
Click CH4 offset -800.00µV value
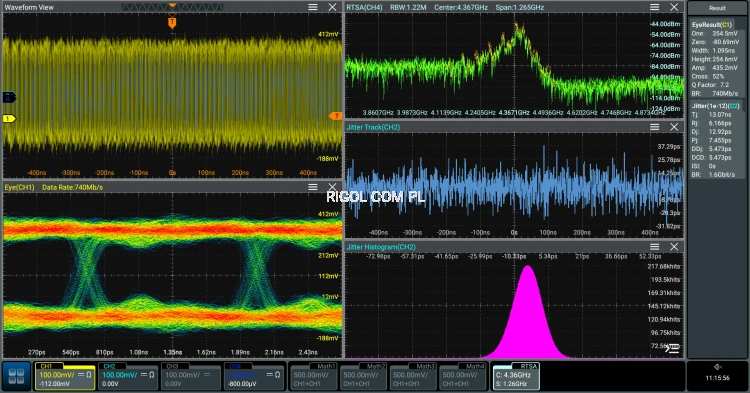243,383
